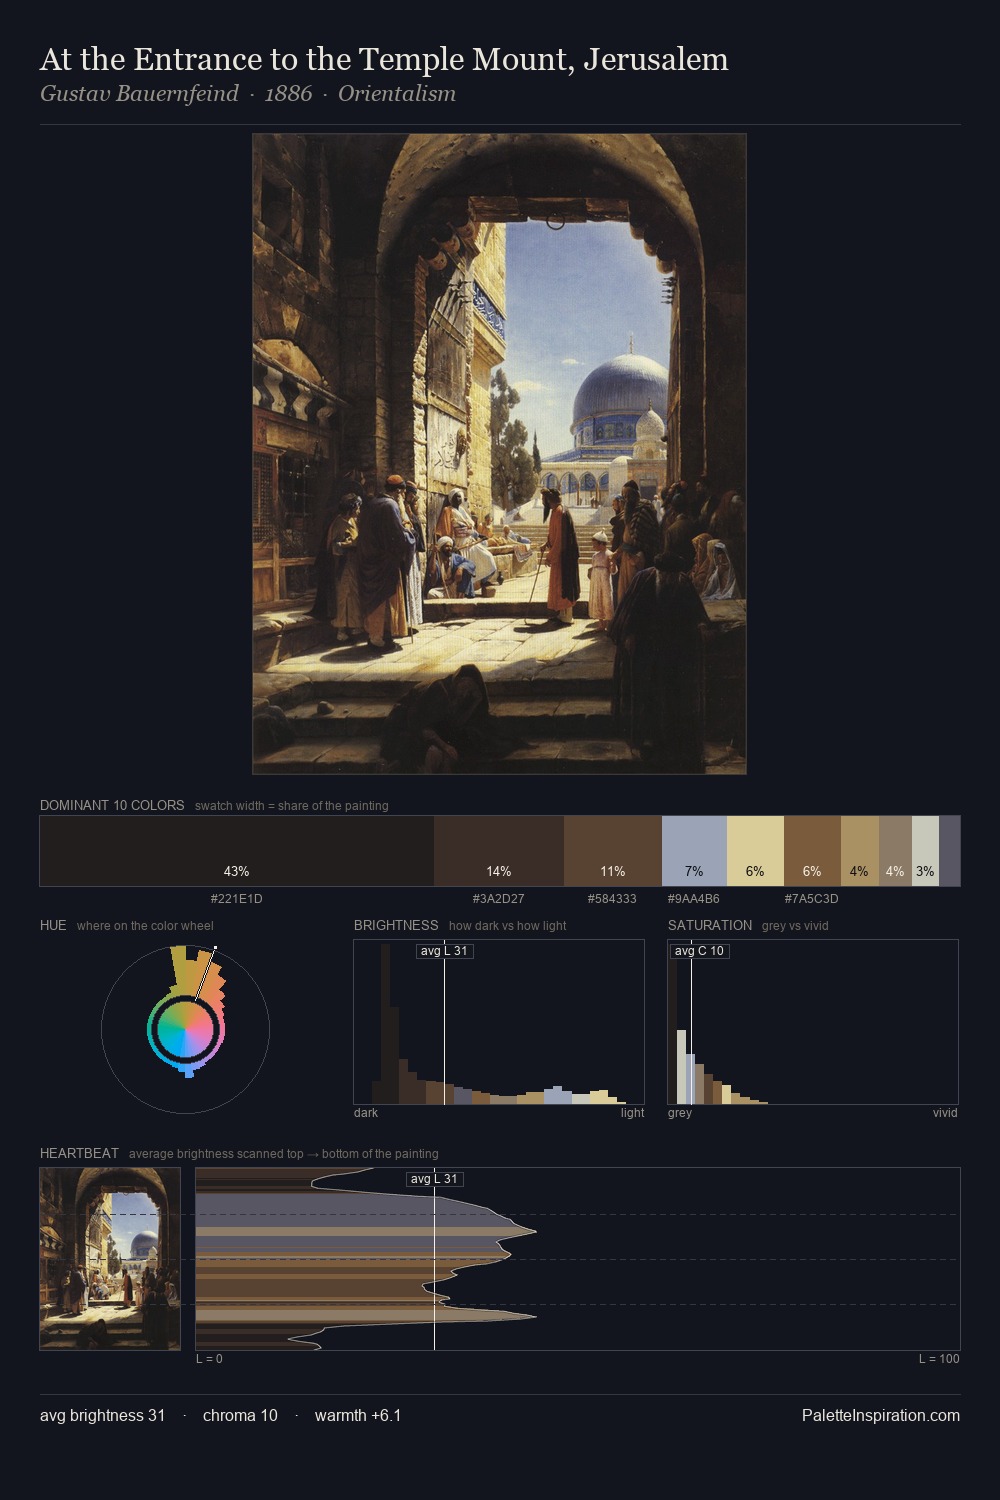This screenshot has width=1000, height=1500.
Task: Select the 14% dark brown swatch
Action: tap(499, 851)
